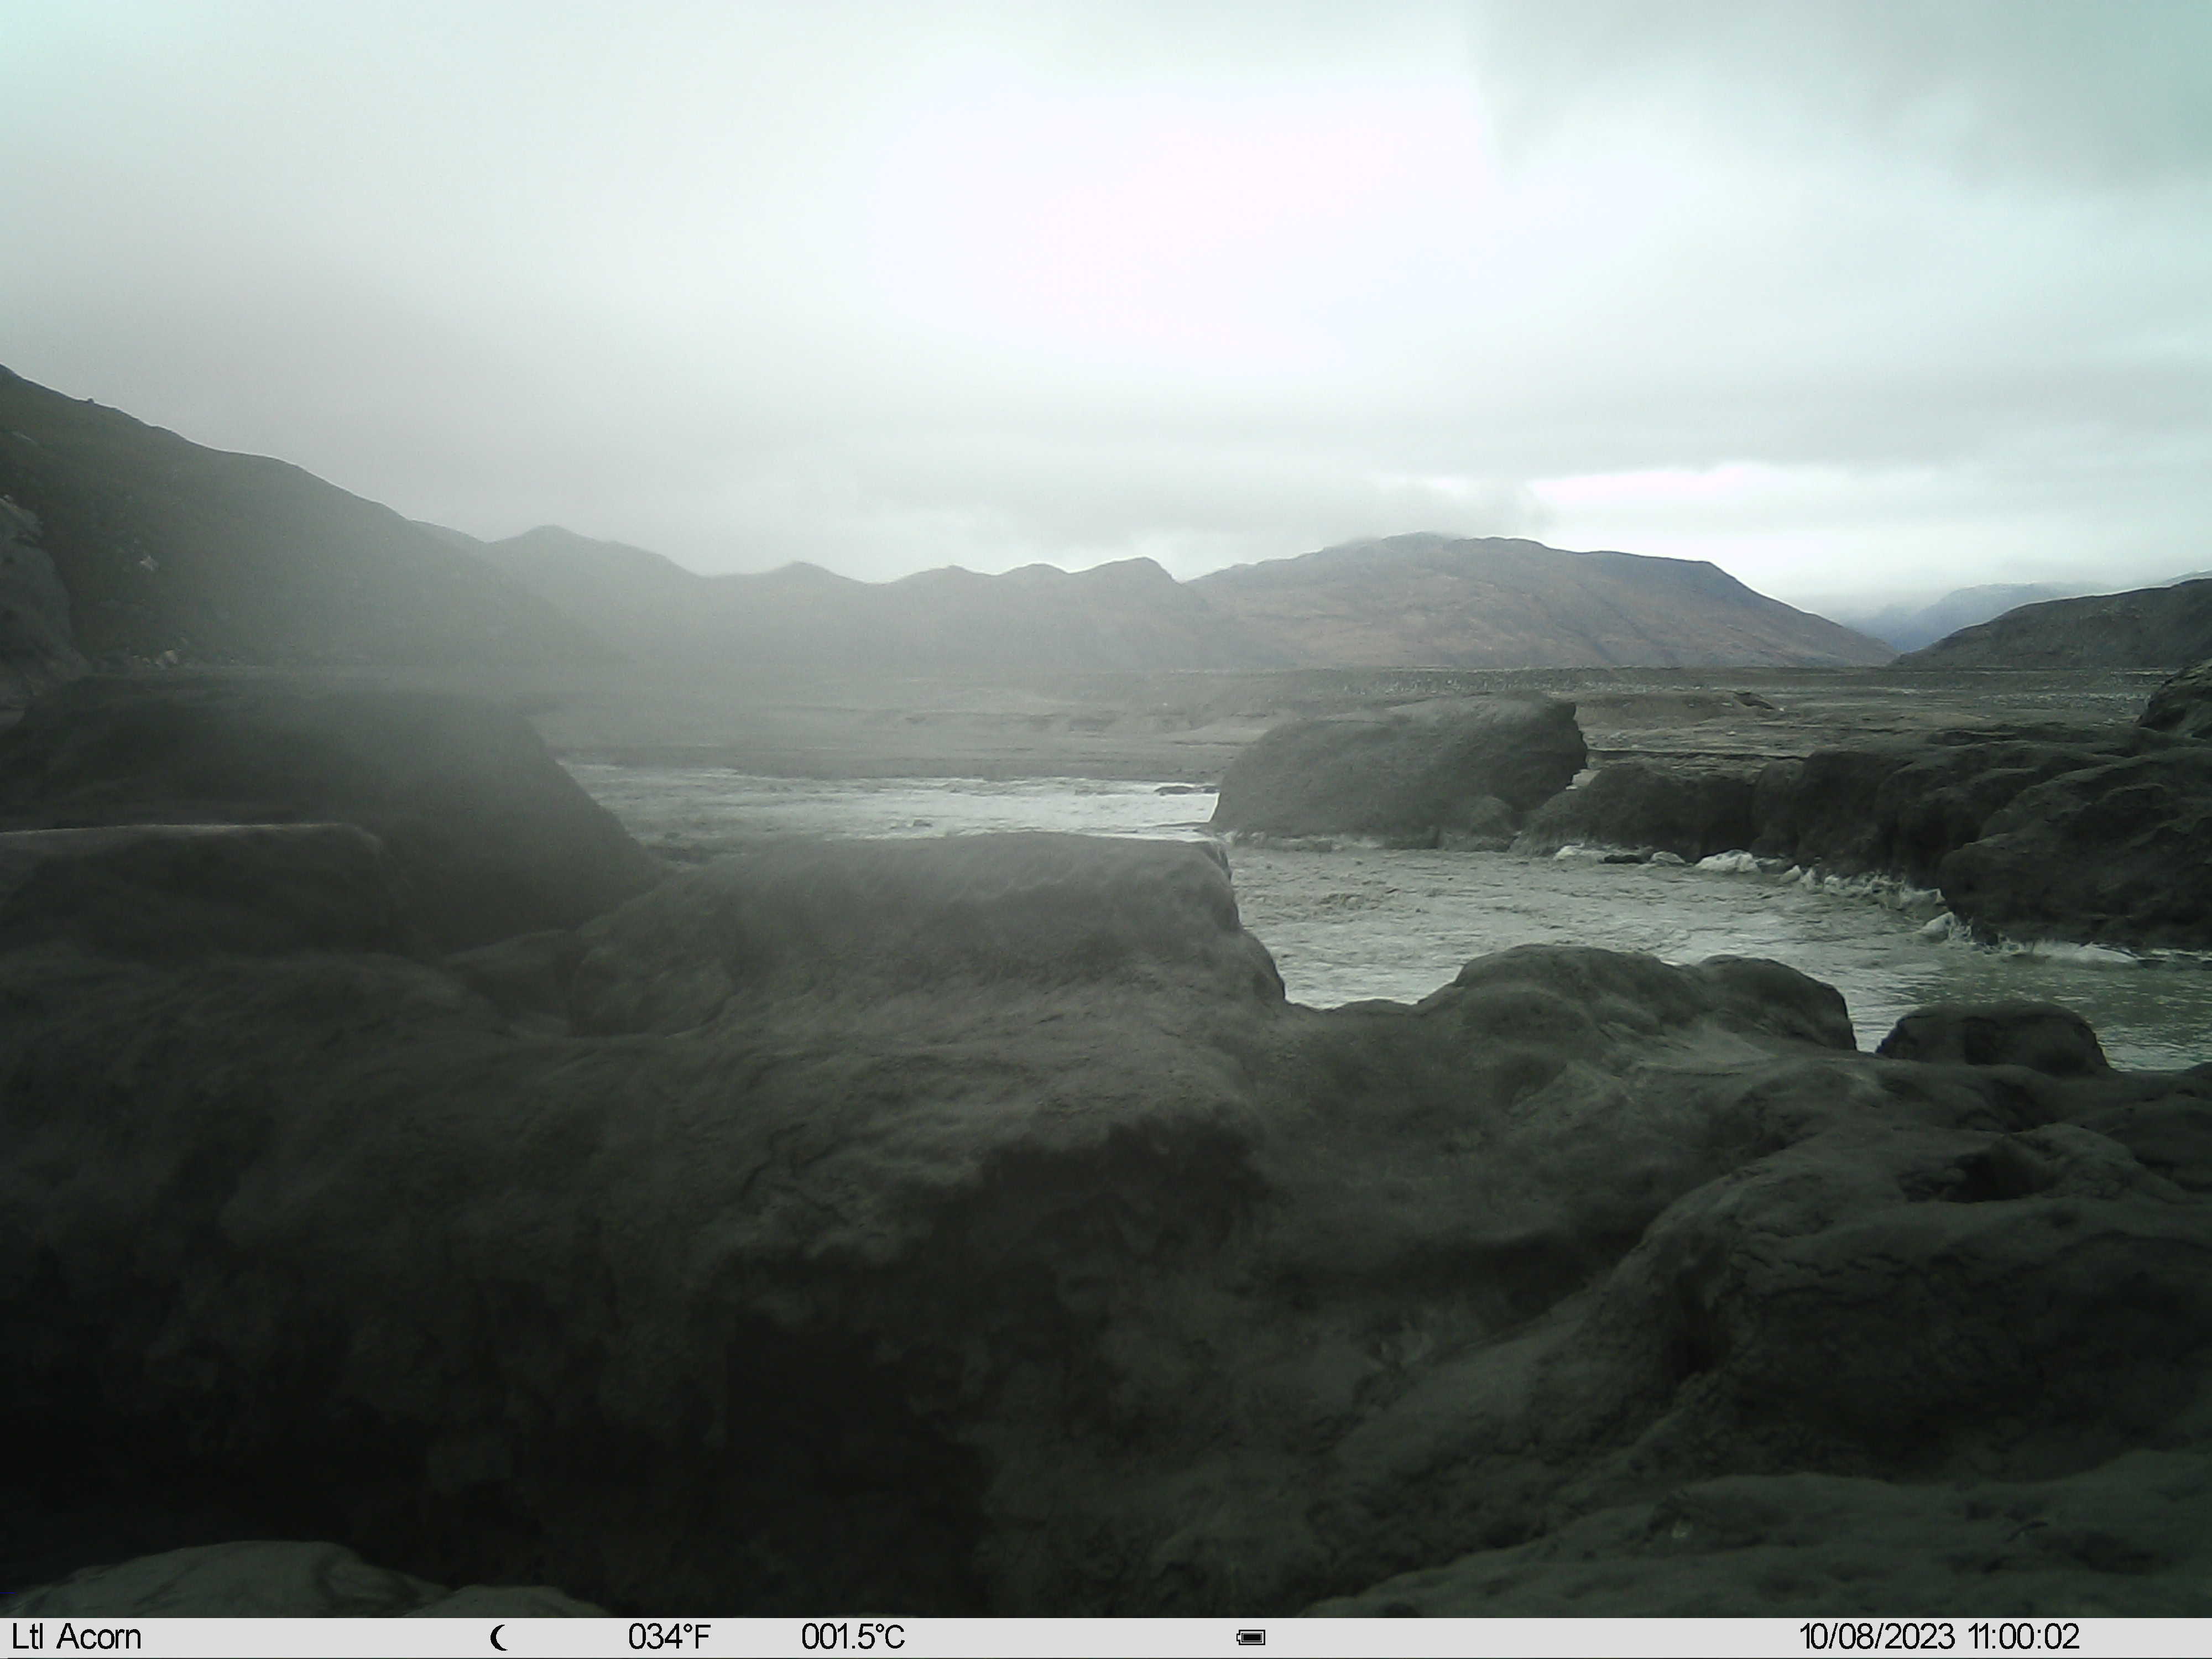Select the Ltl Acorn brand label
The height and width of the screenshot is (1659, 2212).
(77, 1637)
